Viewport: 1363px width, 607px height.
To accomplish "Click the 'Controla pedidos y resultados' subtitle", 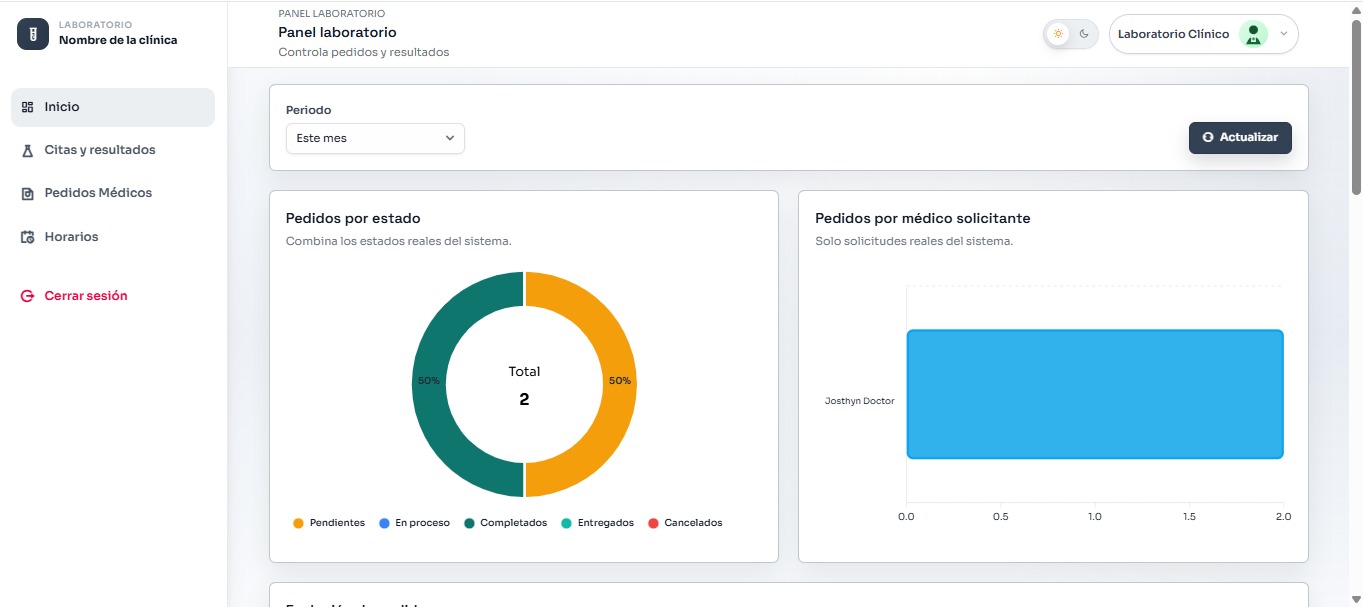I will pyautogui.click(x=364, y=52).
